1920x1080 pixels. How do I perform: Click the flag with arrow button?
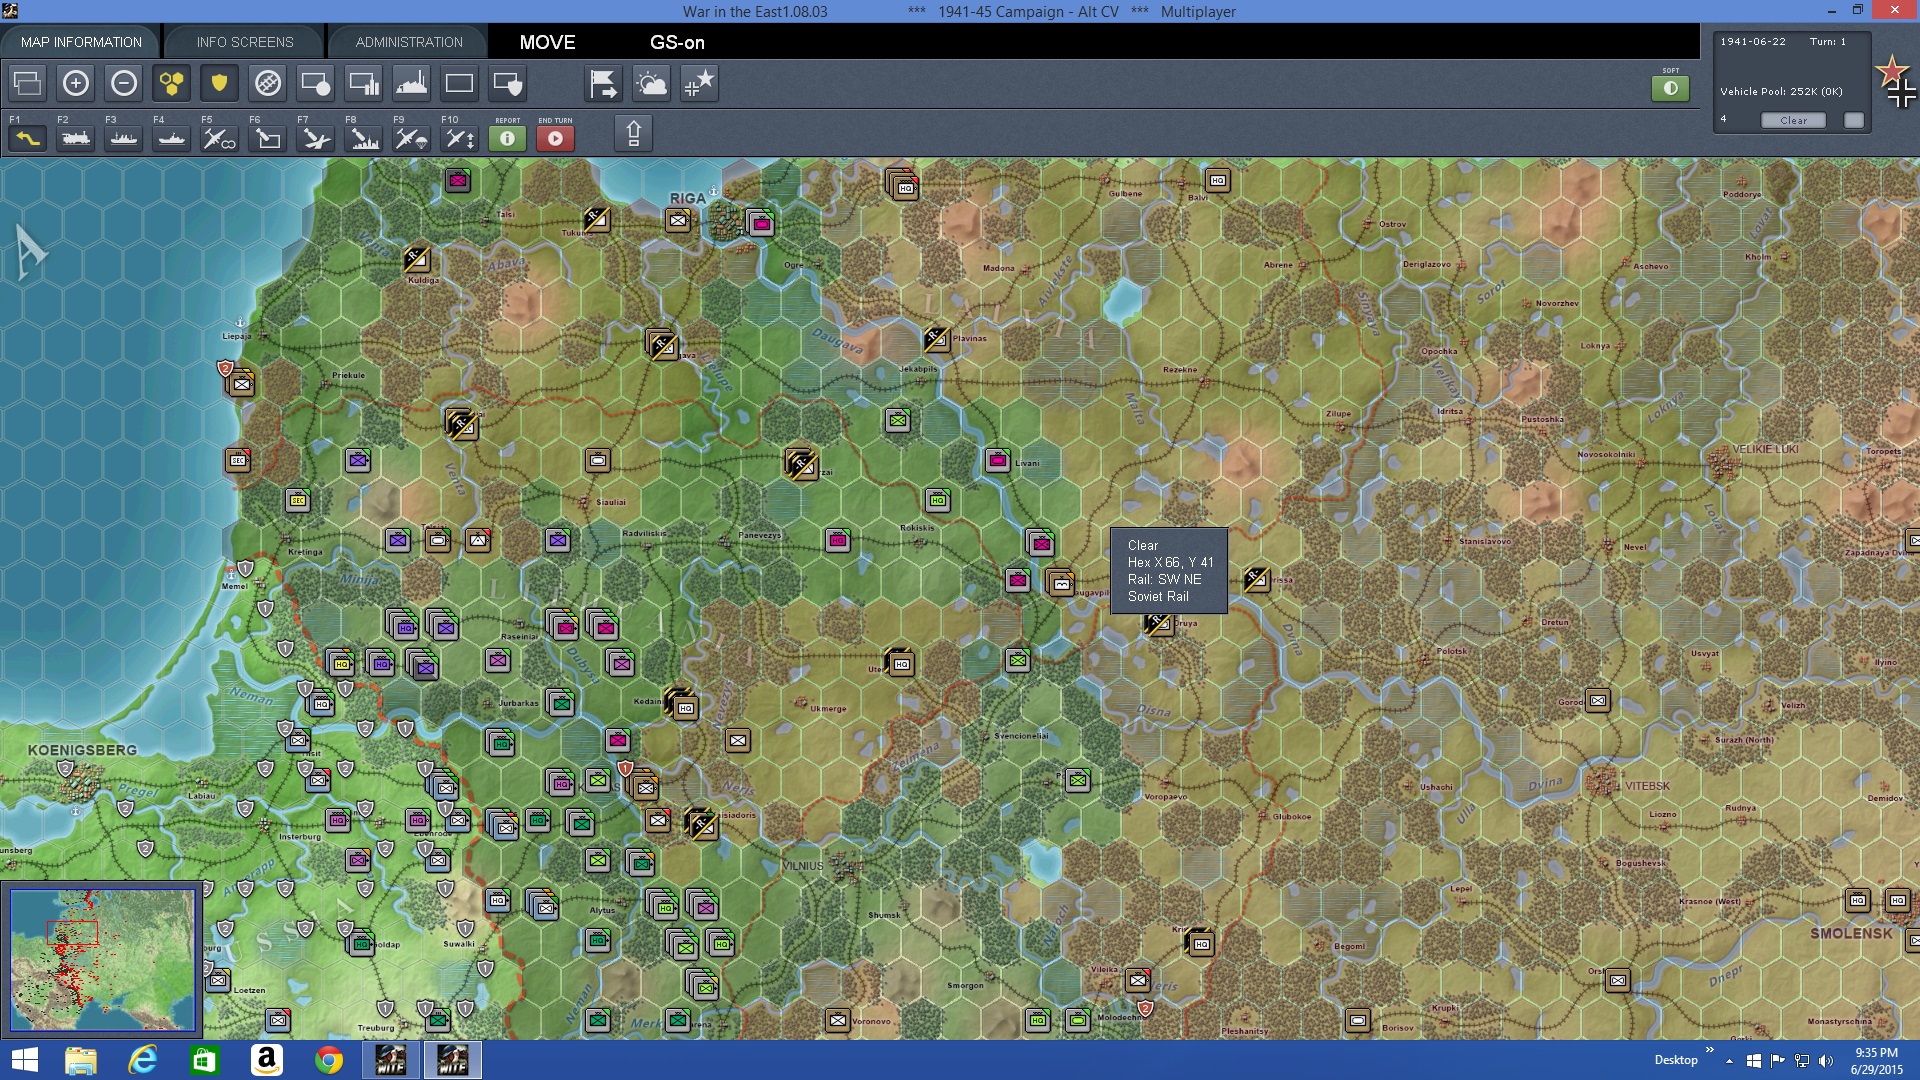pos(603,84)
